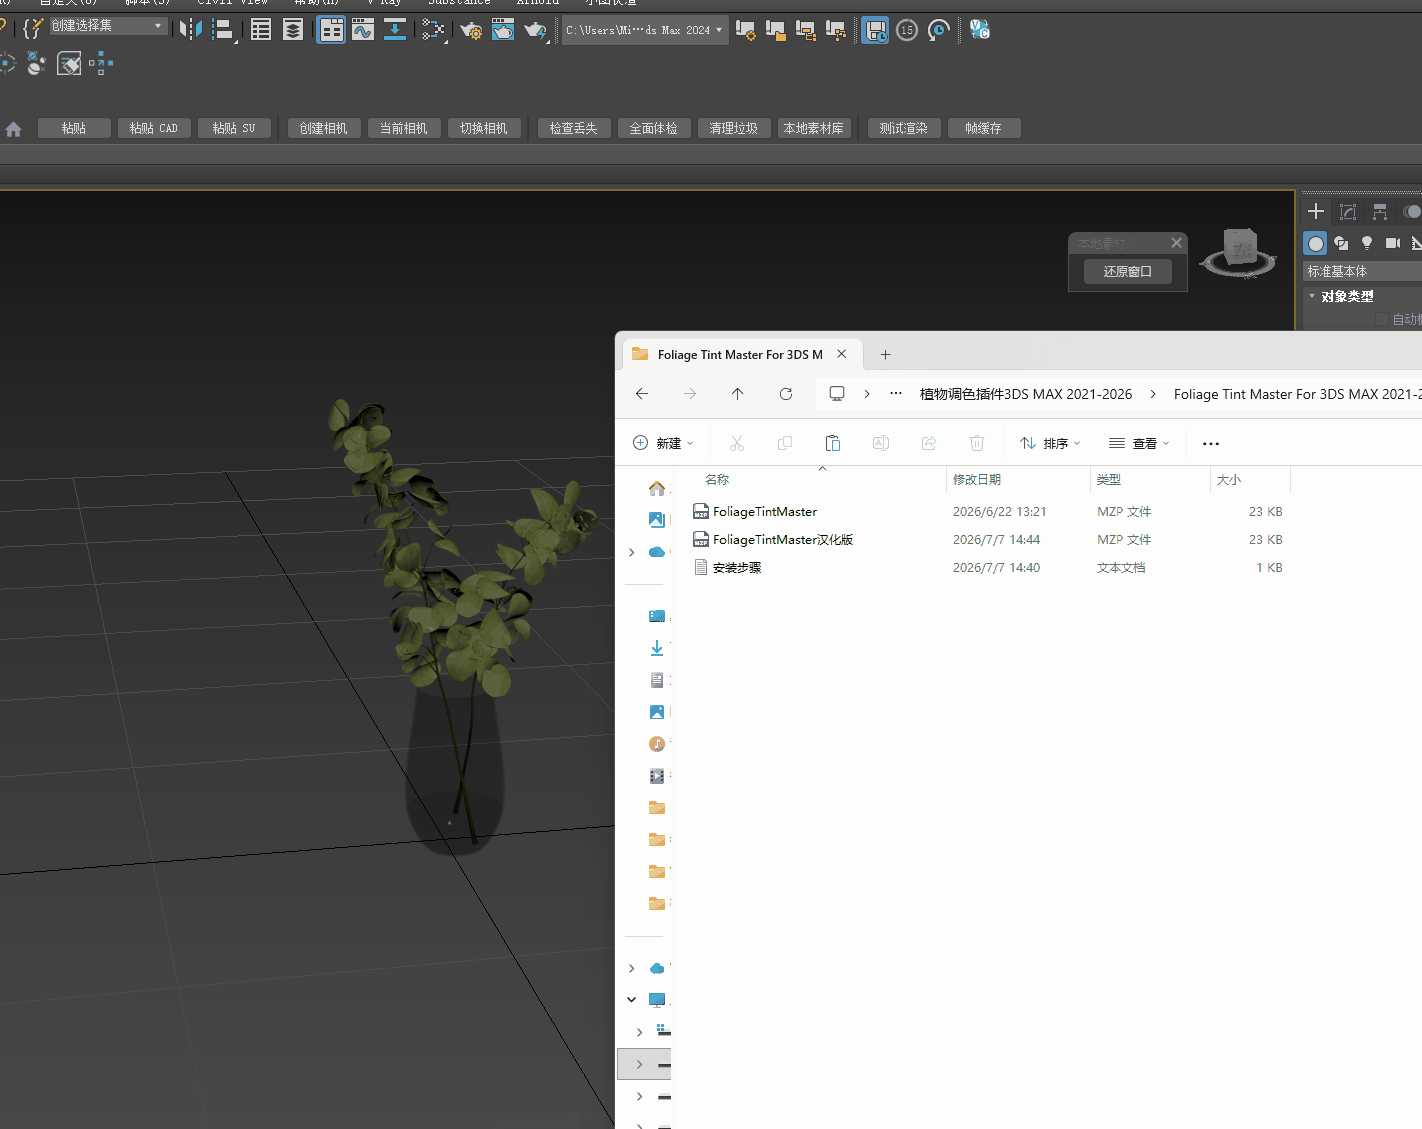Click the circular 15 timer icon

click(907, 30)
